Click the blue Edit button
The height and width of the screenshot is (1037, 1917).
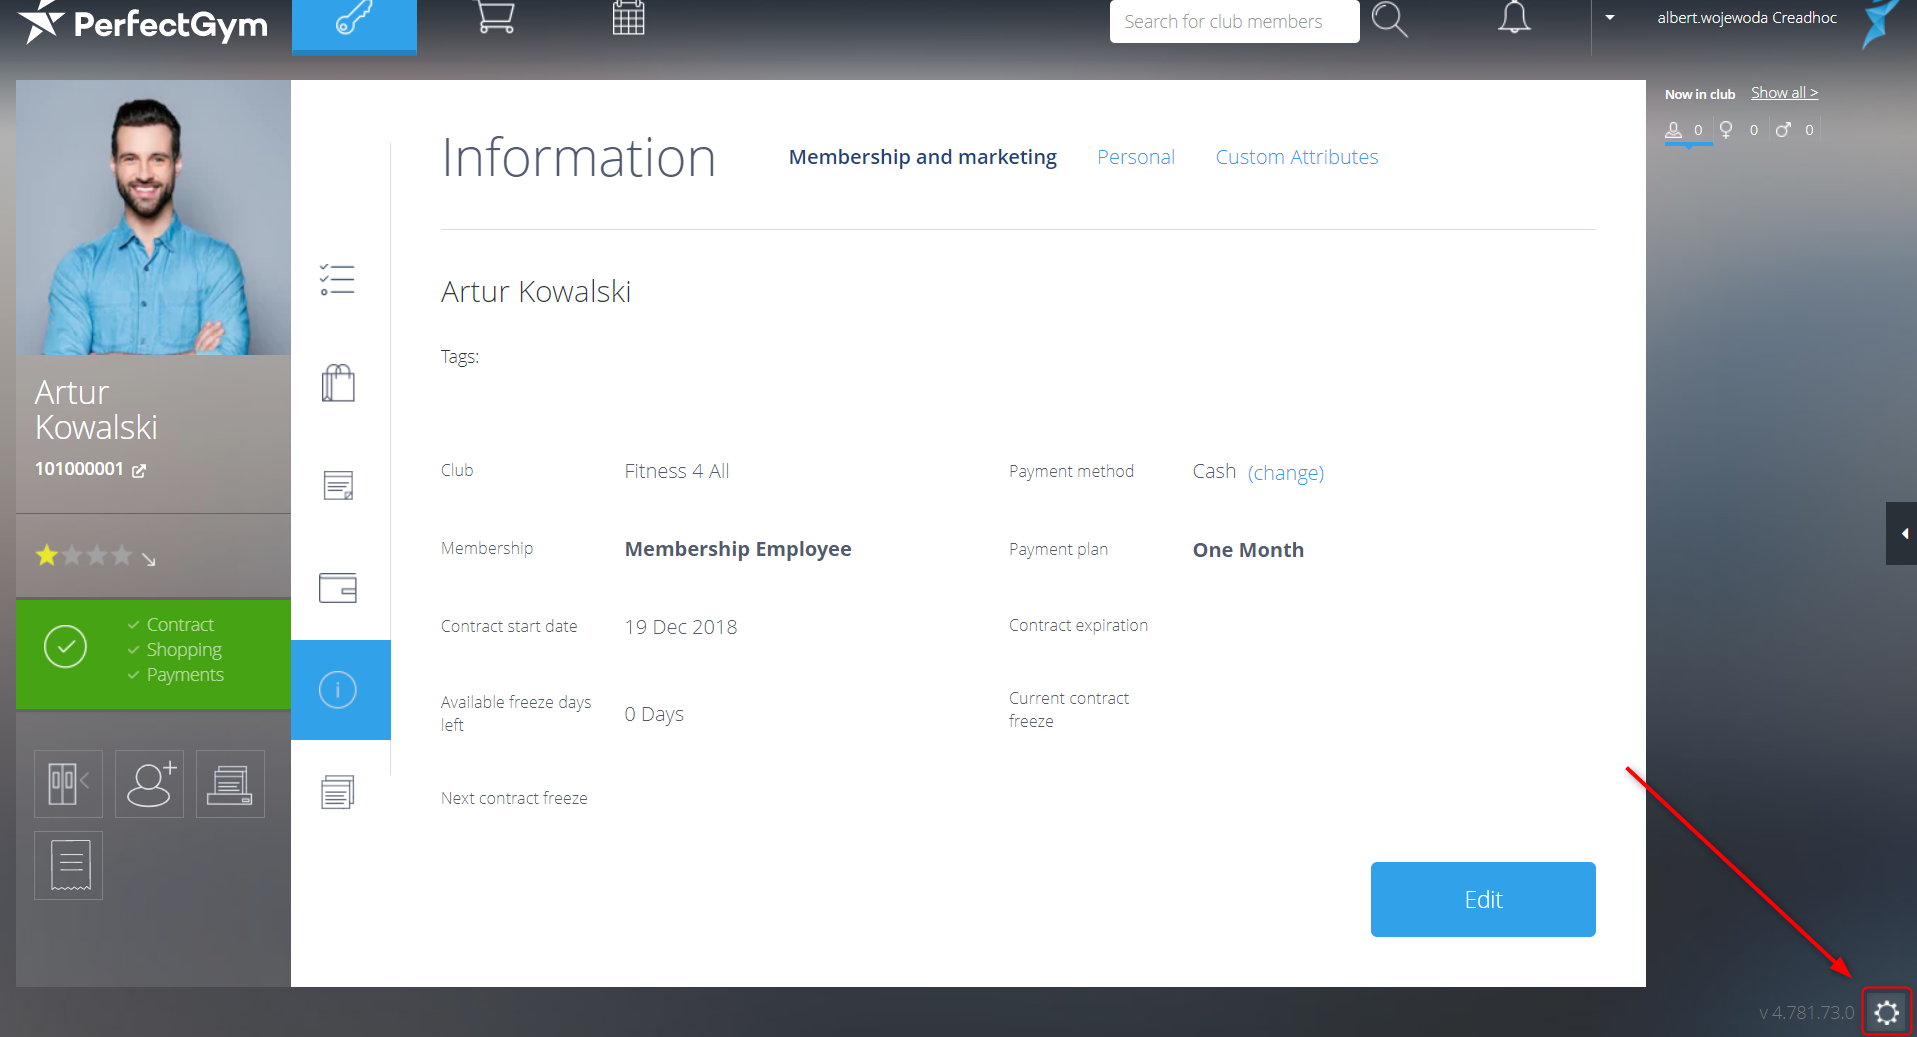coord(1482,899)
